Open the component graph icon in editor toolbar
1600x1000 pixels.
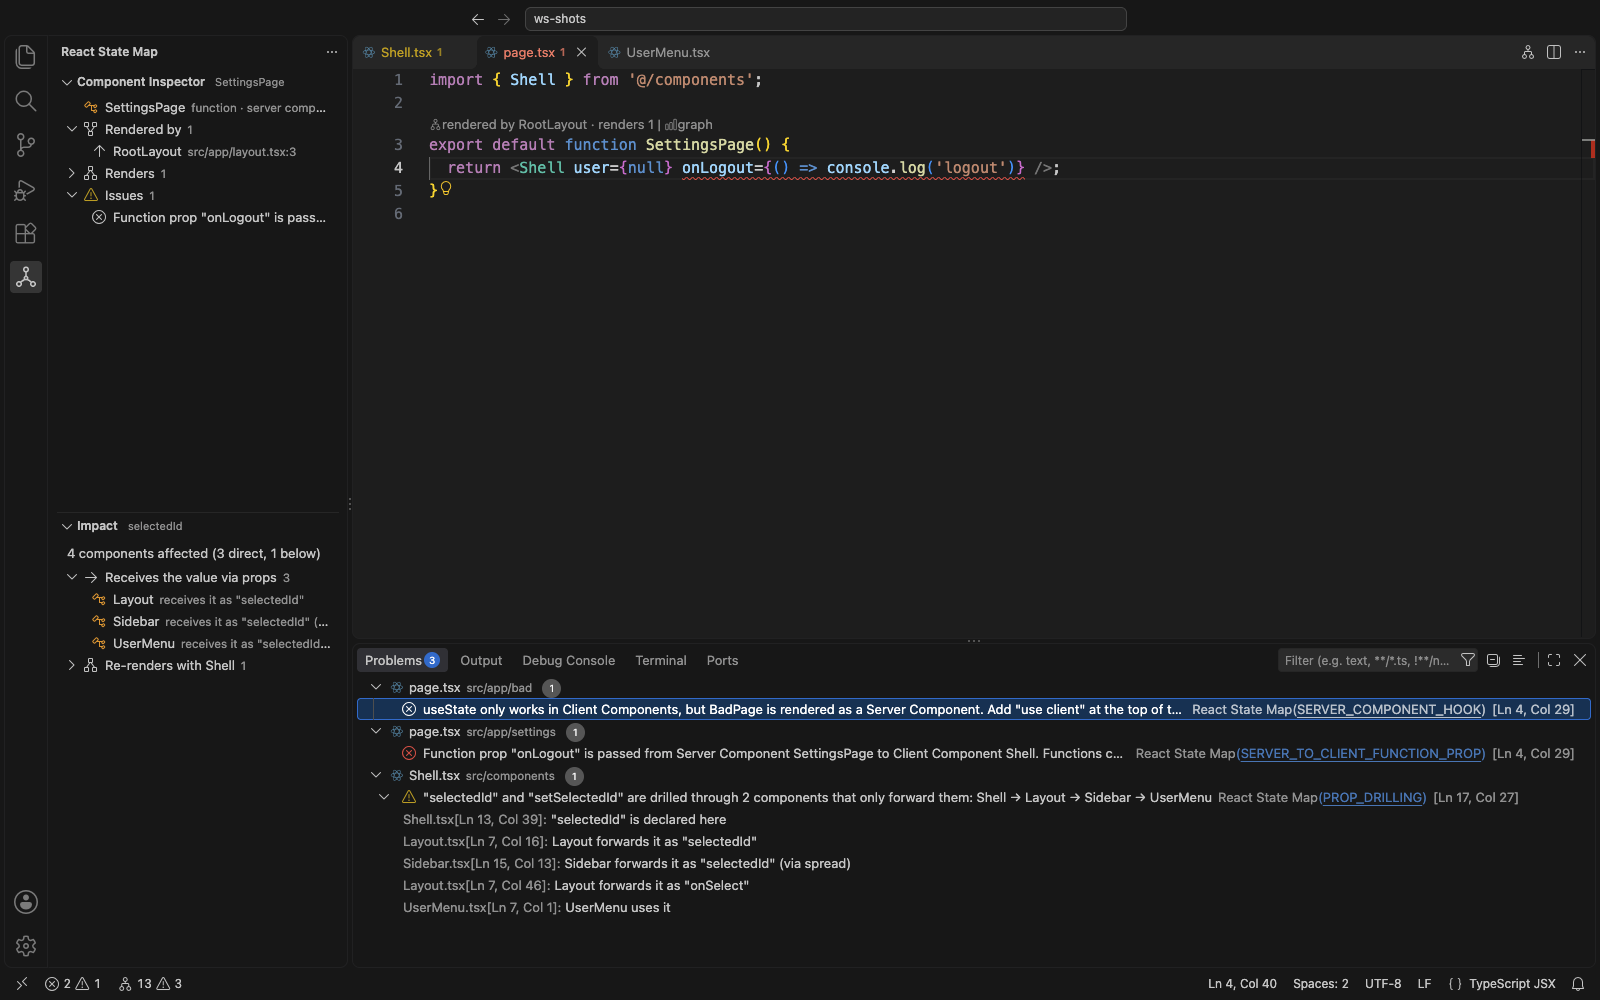1528,52
